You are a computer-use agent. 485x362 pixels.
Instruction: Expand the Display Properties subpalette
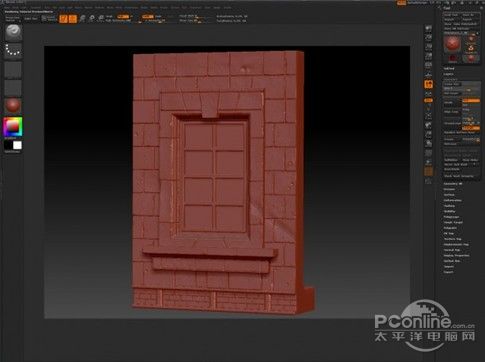456,256
